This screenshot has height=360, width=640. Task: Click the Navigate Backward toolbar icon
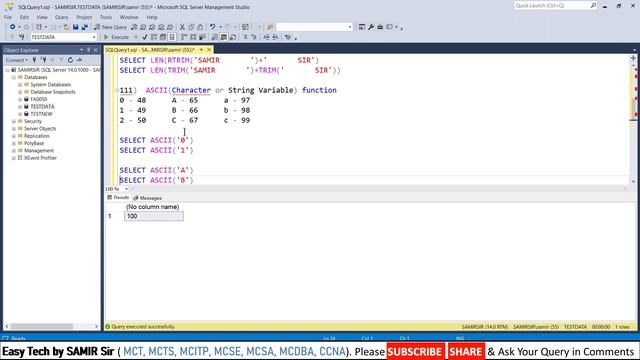(13, 27)
